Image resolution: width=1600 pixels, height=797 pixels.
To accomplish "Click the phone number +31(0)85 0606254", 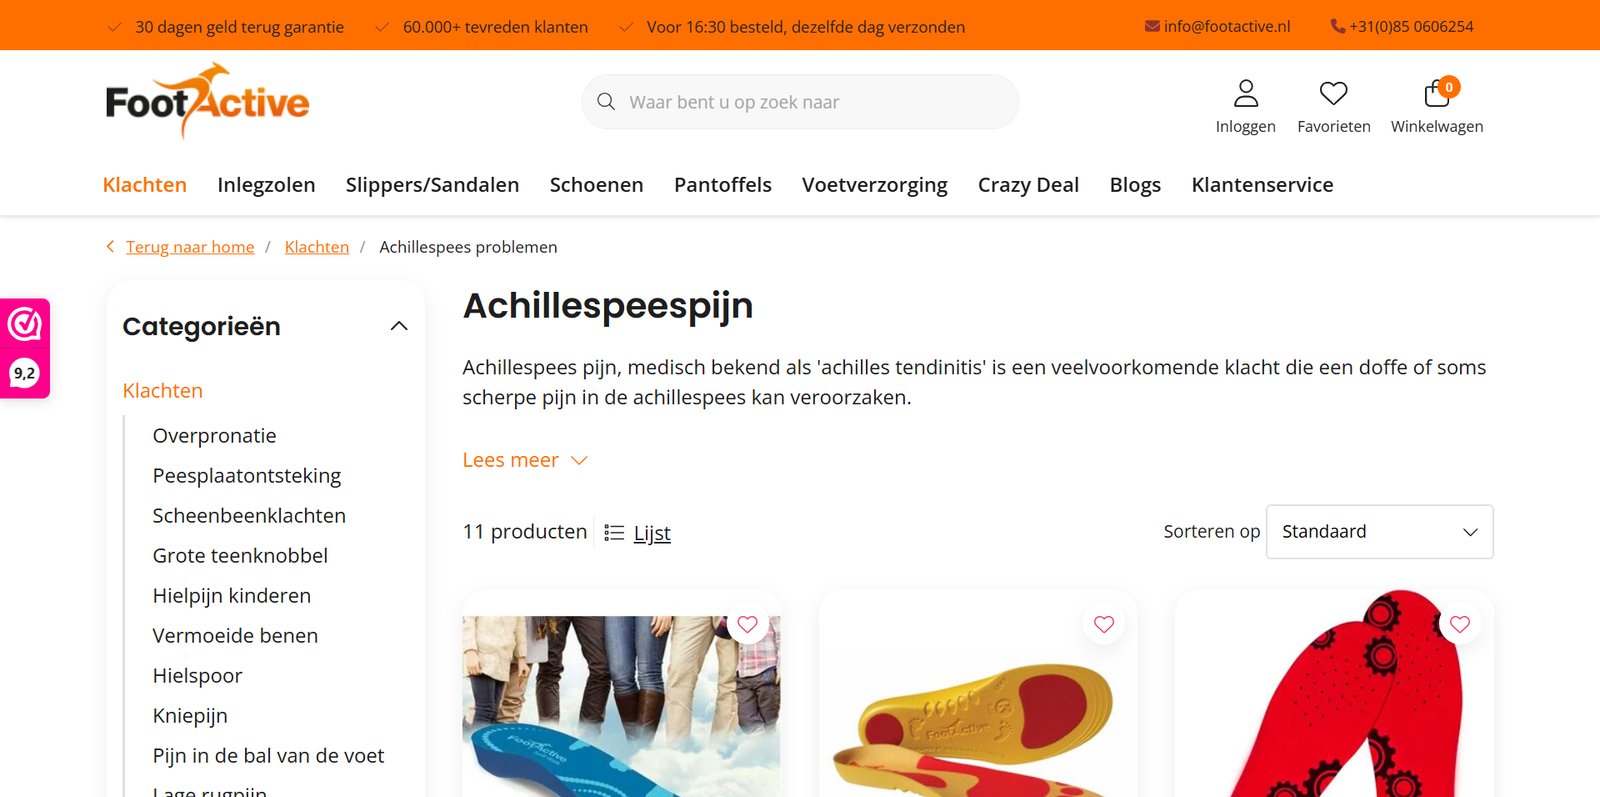I will pyautogui.click(x=1402, y=26).
